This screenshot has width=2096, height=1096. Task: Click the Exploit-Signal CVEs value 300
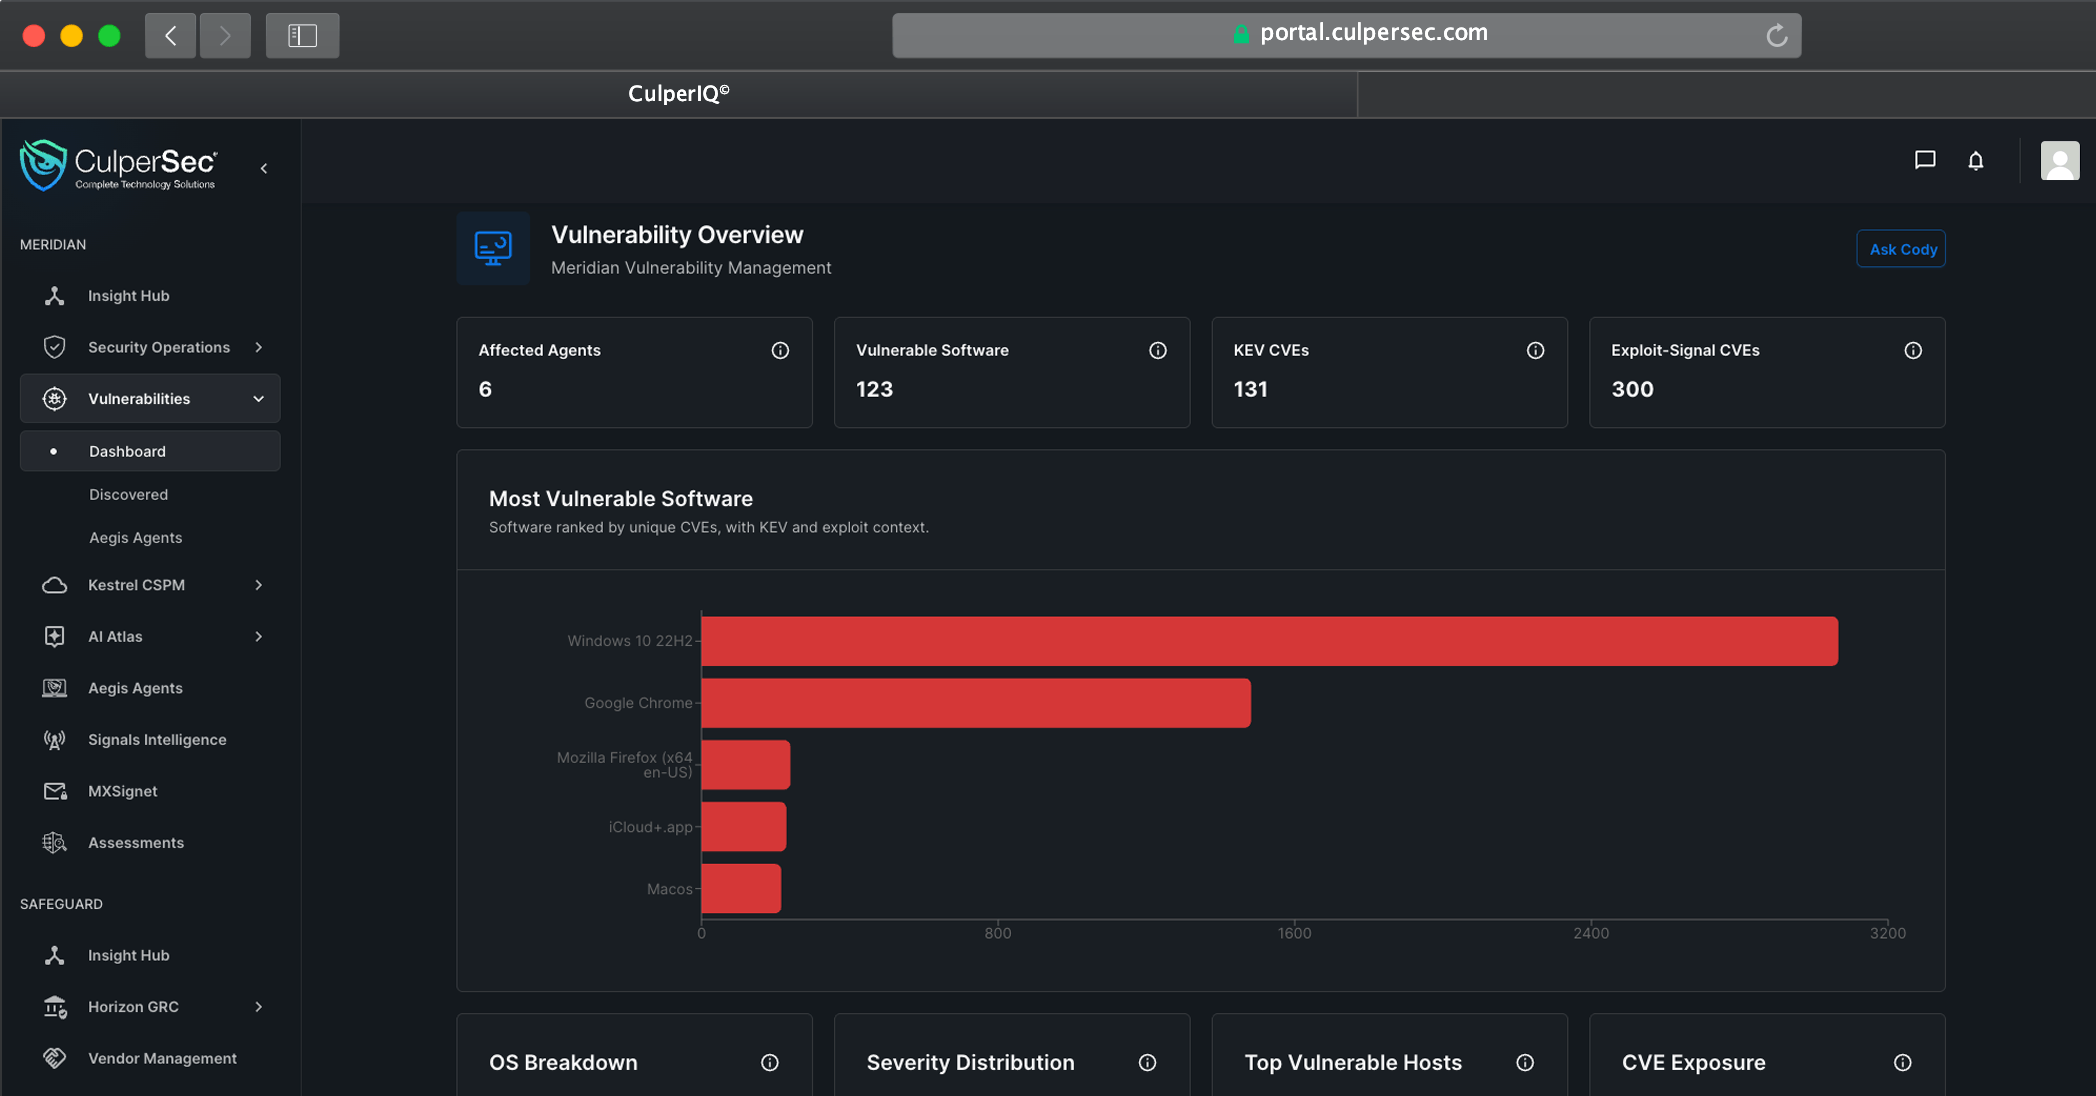click(1632, 389)
